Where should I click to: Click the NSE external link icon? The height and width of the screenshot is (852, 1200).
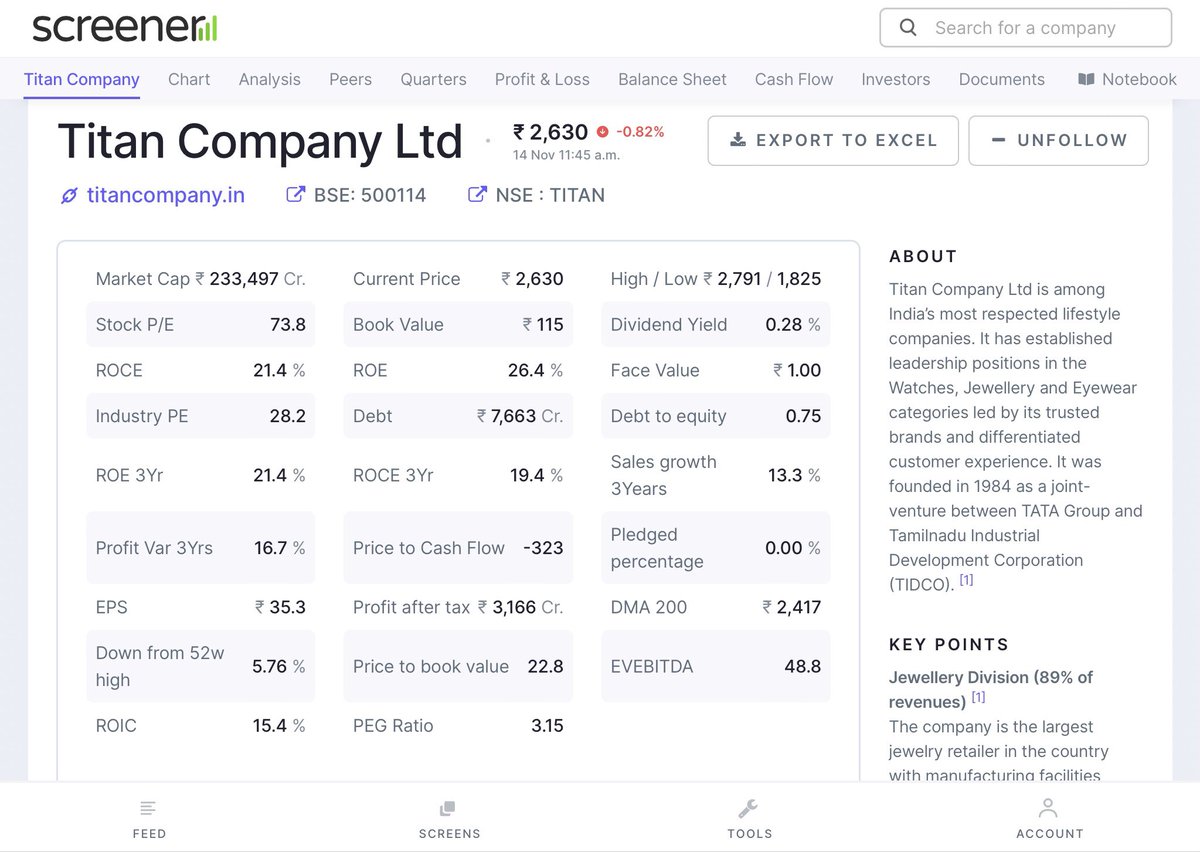click(x=478, y=194)
